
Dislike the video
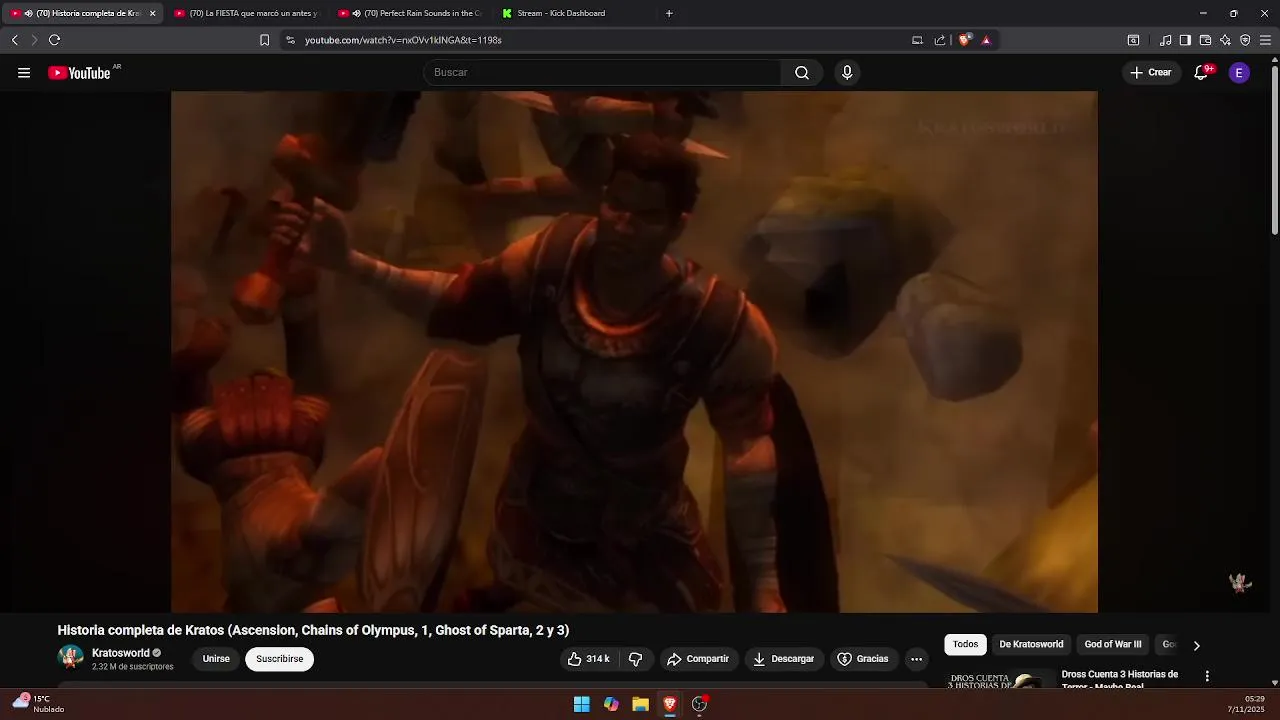click(635, 659)
